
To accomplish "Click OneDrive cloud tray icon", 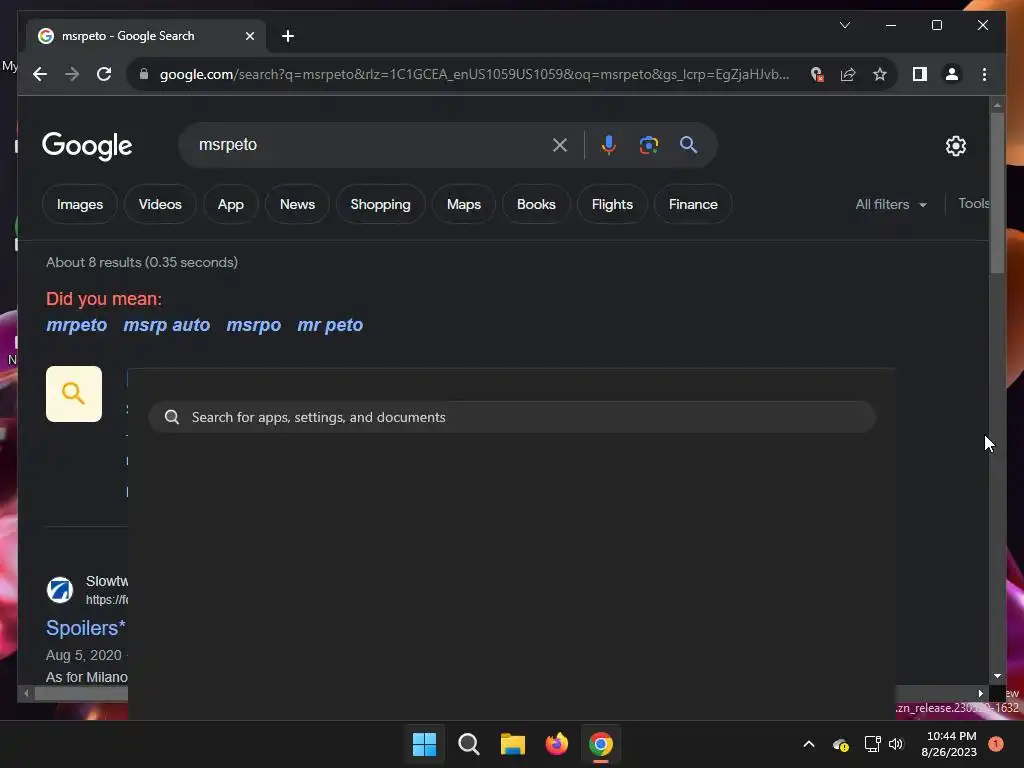I will (x=840, y=744).
